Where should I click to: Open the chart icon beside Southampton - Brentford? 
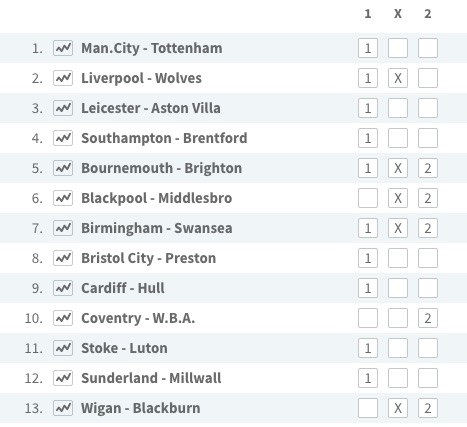(x=63, y=138)
